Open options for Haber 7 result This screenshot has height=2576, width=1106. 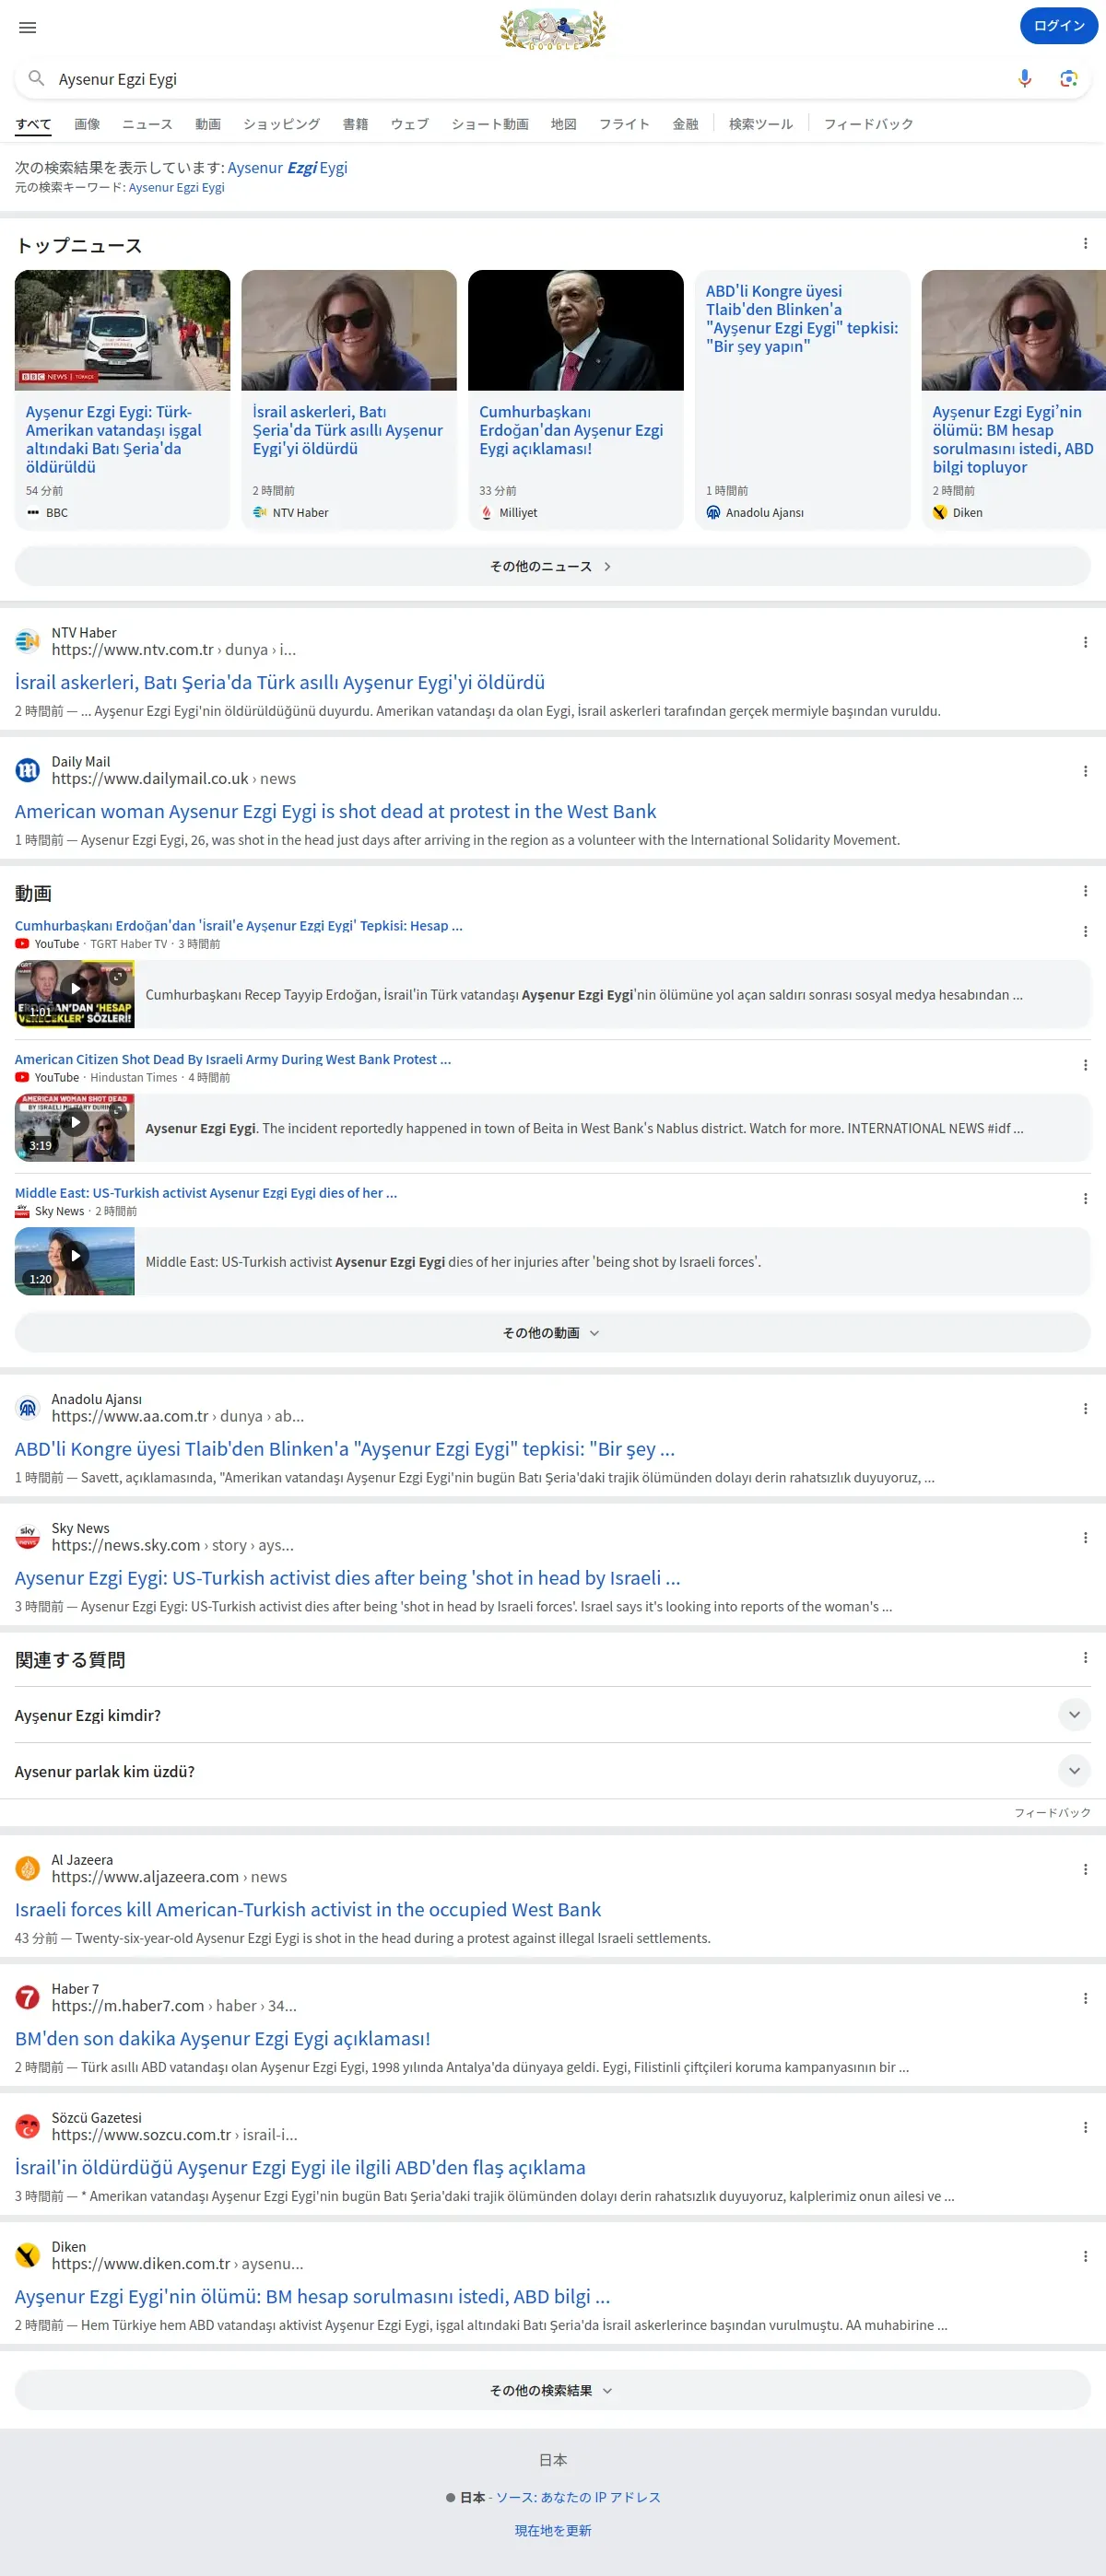click(1085, 1998)
